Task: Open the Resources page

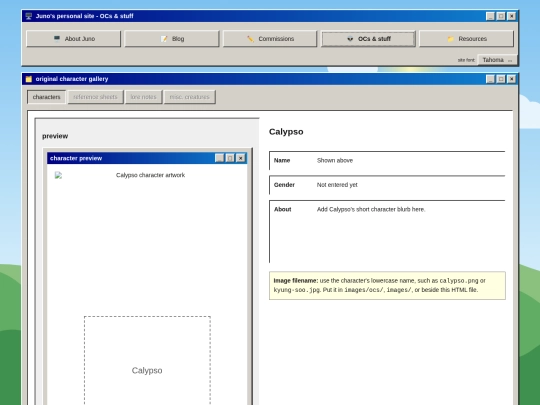Action: coord(466,39)
